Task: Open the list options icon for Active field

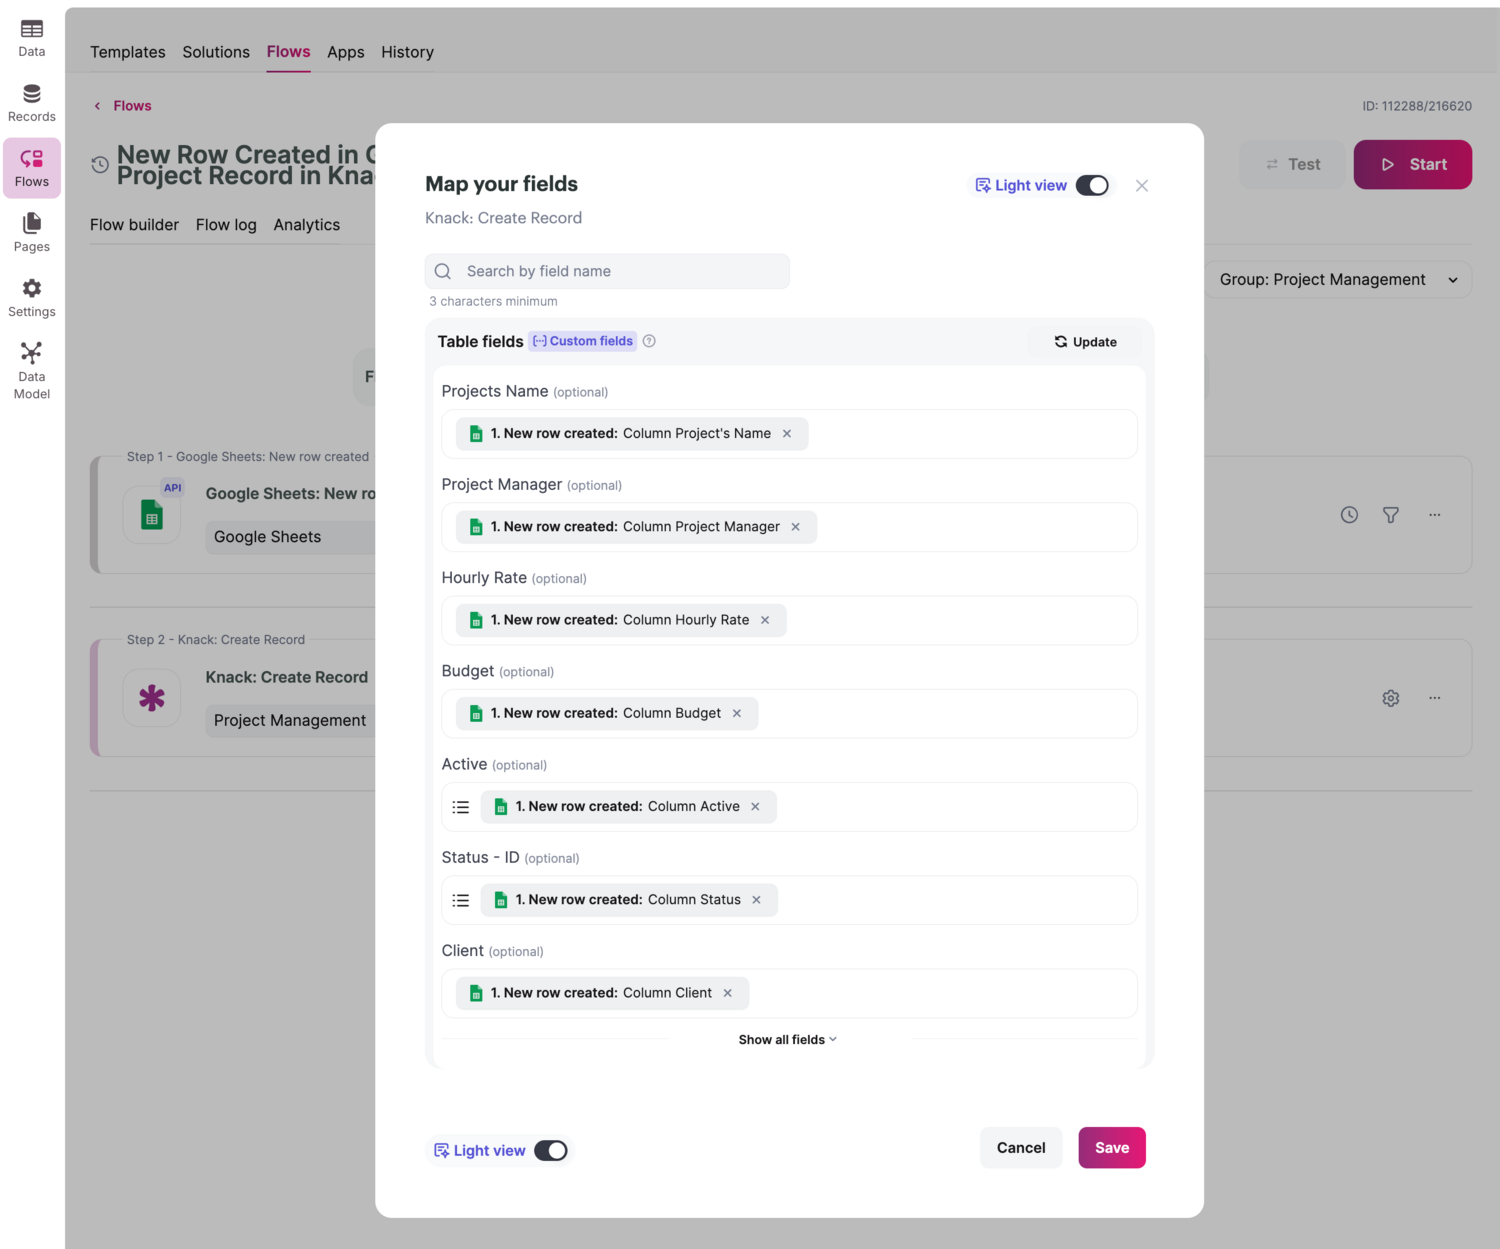Action: 461,807
